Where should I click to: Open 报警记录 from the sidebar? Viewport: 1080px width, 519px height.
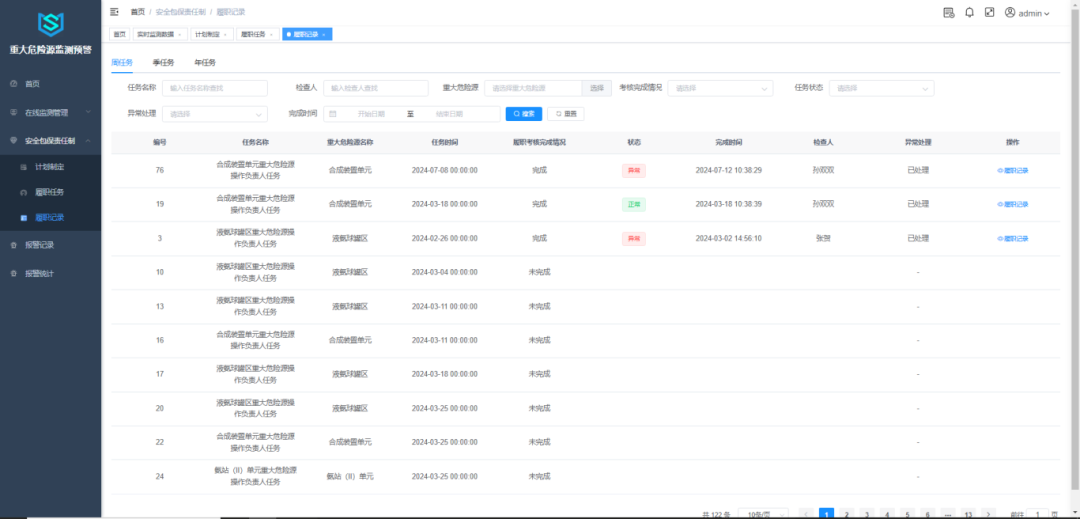point(40,245)
